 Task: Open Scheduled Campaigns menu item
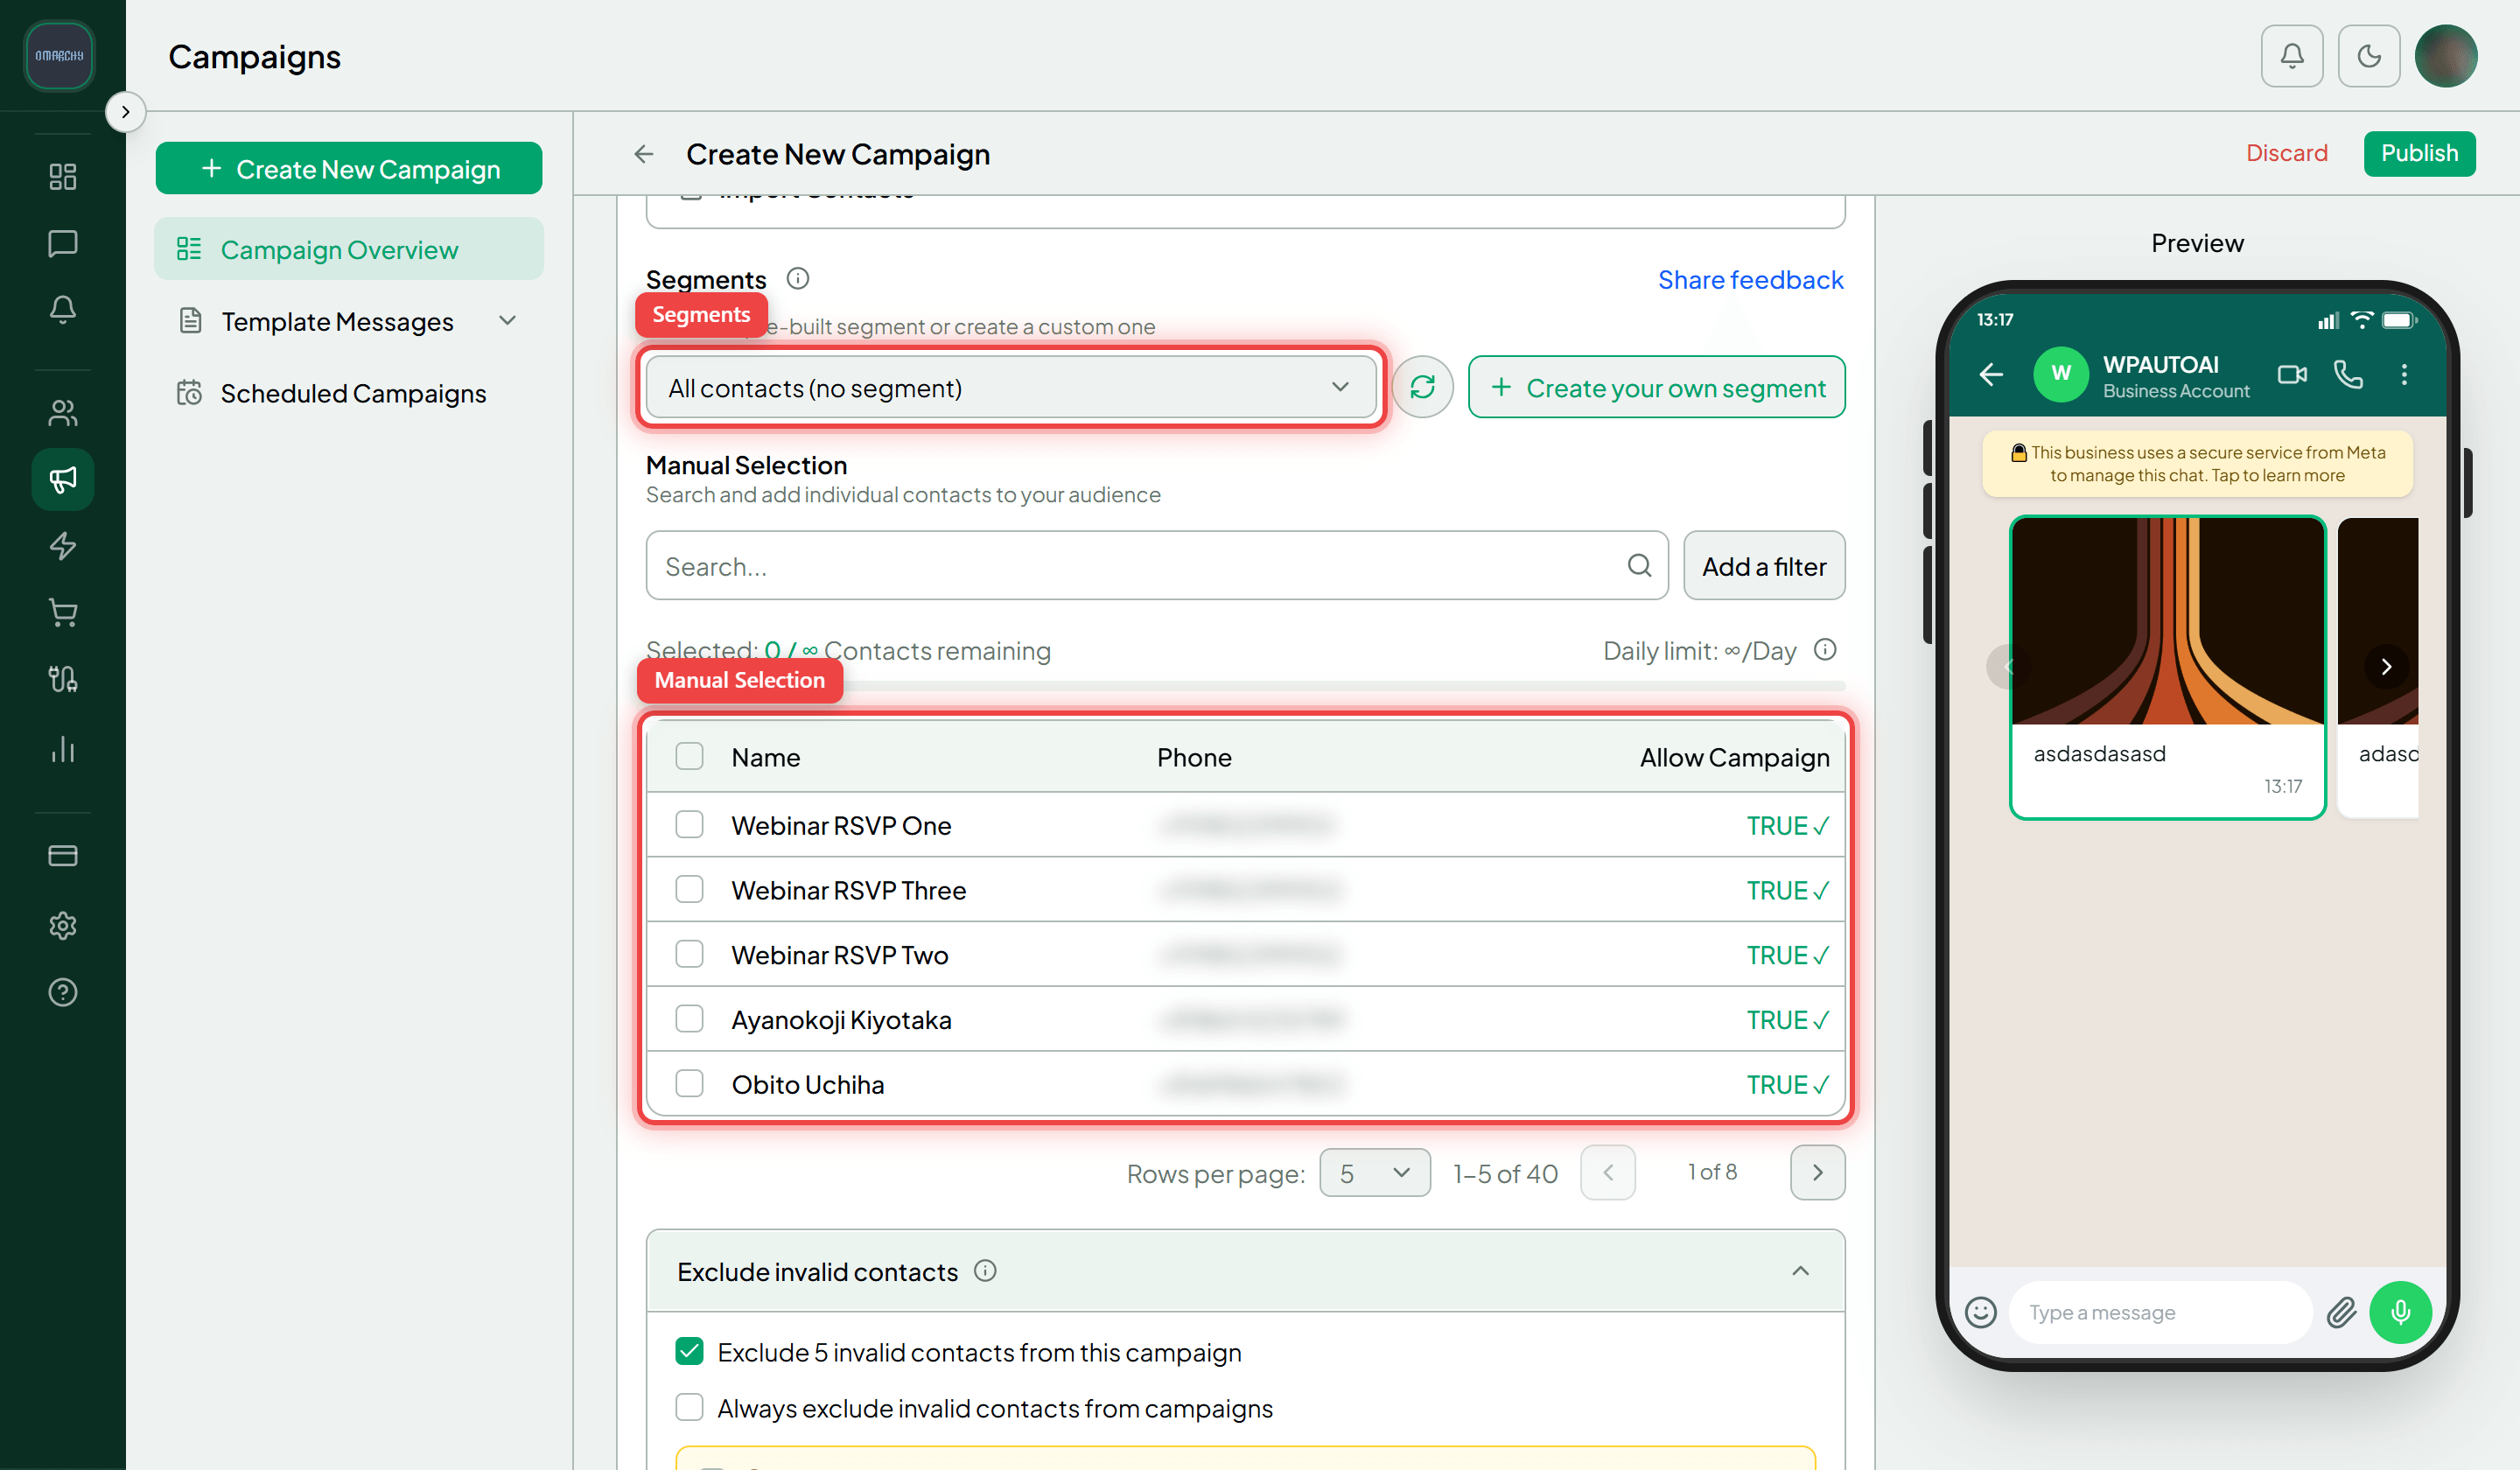tap(349, 393)
